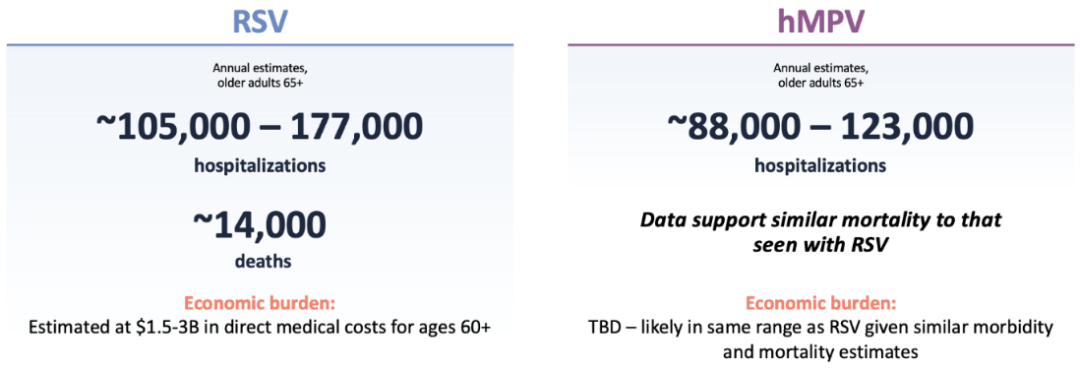Click 'and mortality estimates' line
This screenshot has width=1080, height=370.
coord(820,351)
